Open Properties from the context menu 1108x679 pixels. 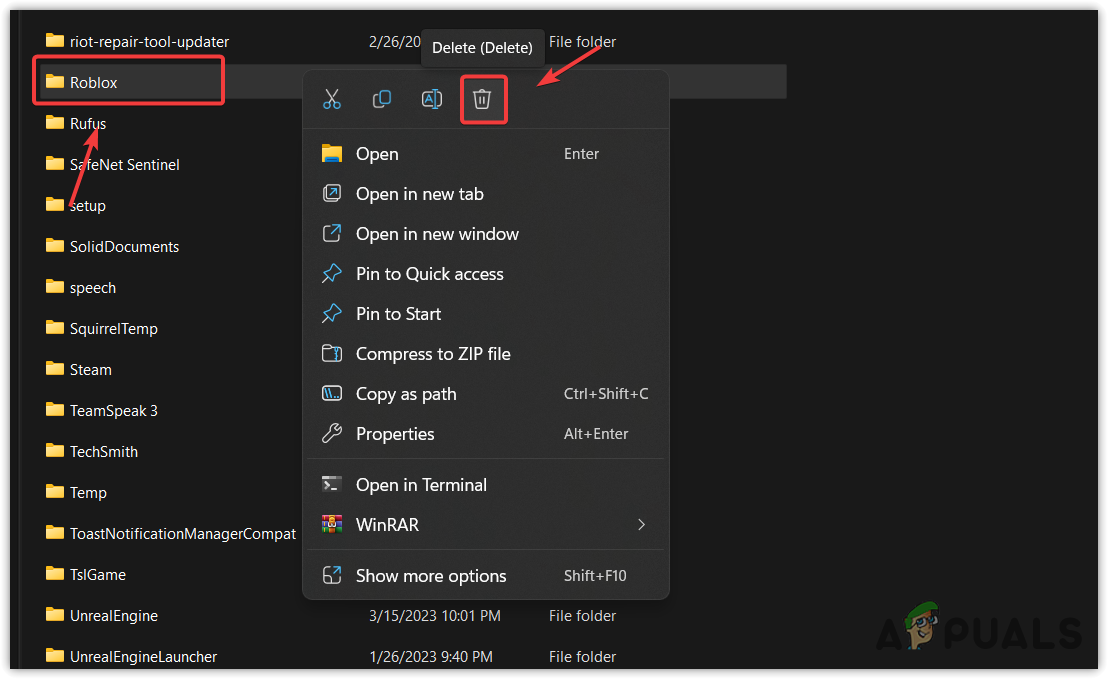395,434
